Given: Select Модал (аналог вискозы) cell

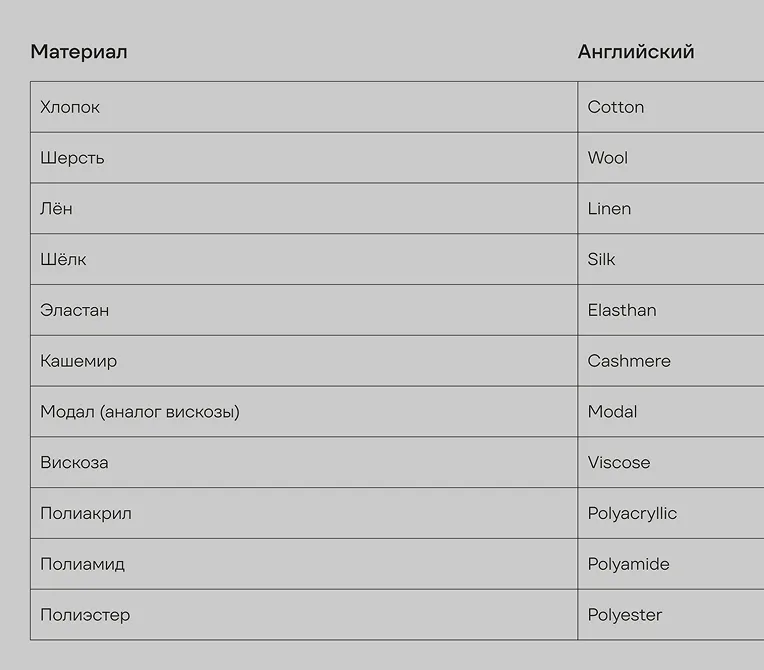Looking at the screenshot, I should (304, 411).
